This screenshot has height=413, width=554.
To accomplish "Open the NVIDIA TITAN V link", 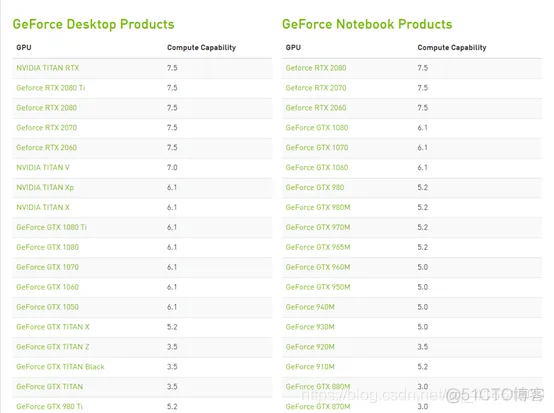I will [43, 167].
